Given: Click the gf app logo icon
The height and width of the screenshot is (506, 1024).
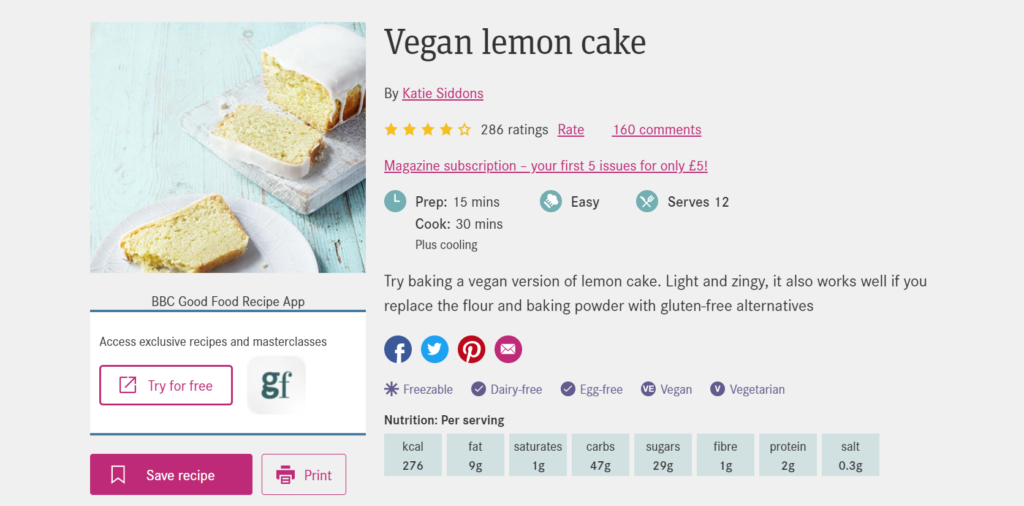Looking at the screenshot, I should [276, 385].
